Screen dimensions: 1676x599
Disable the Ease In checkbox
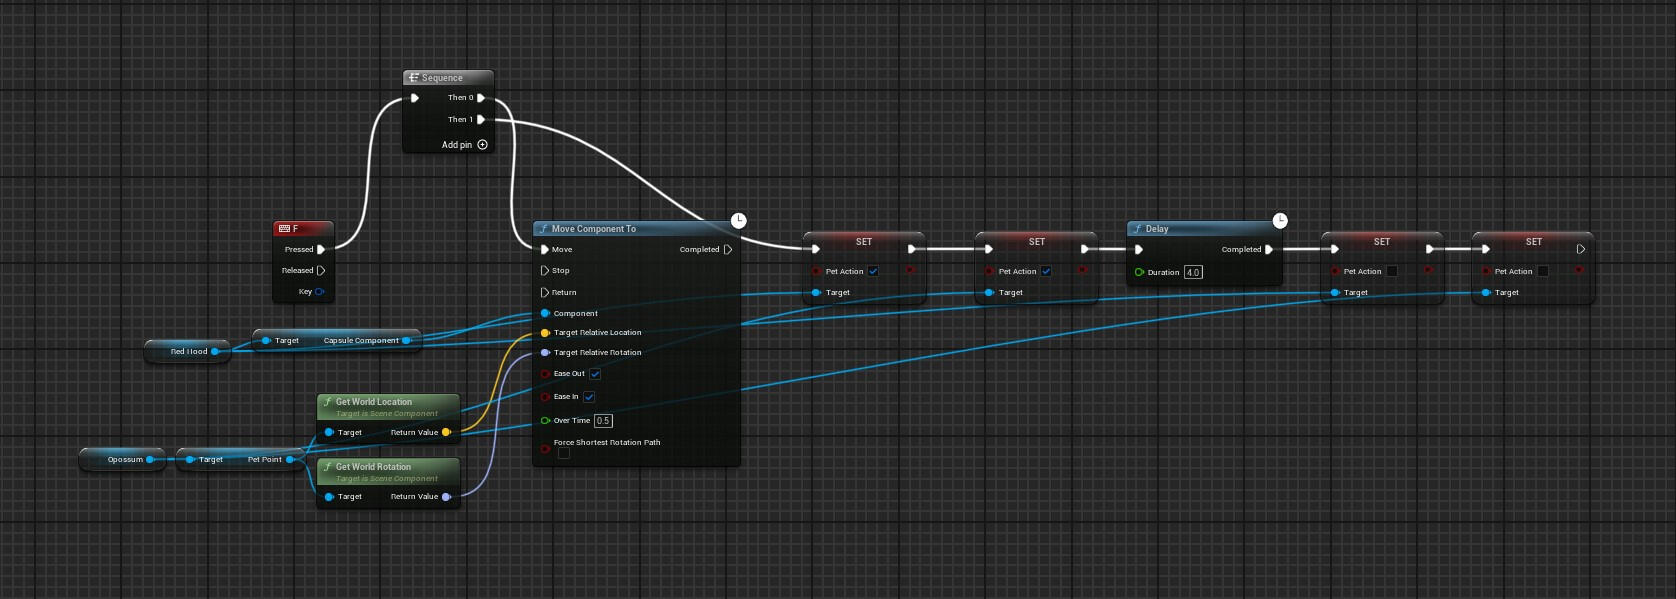click(589, 397)
